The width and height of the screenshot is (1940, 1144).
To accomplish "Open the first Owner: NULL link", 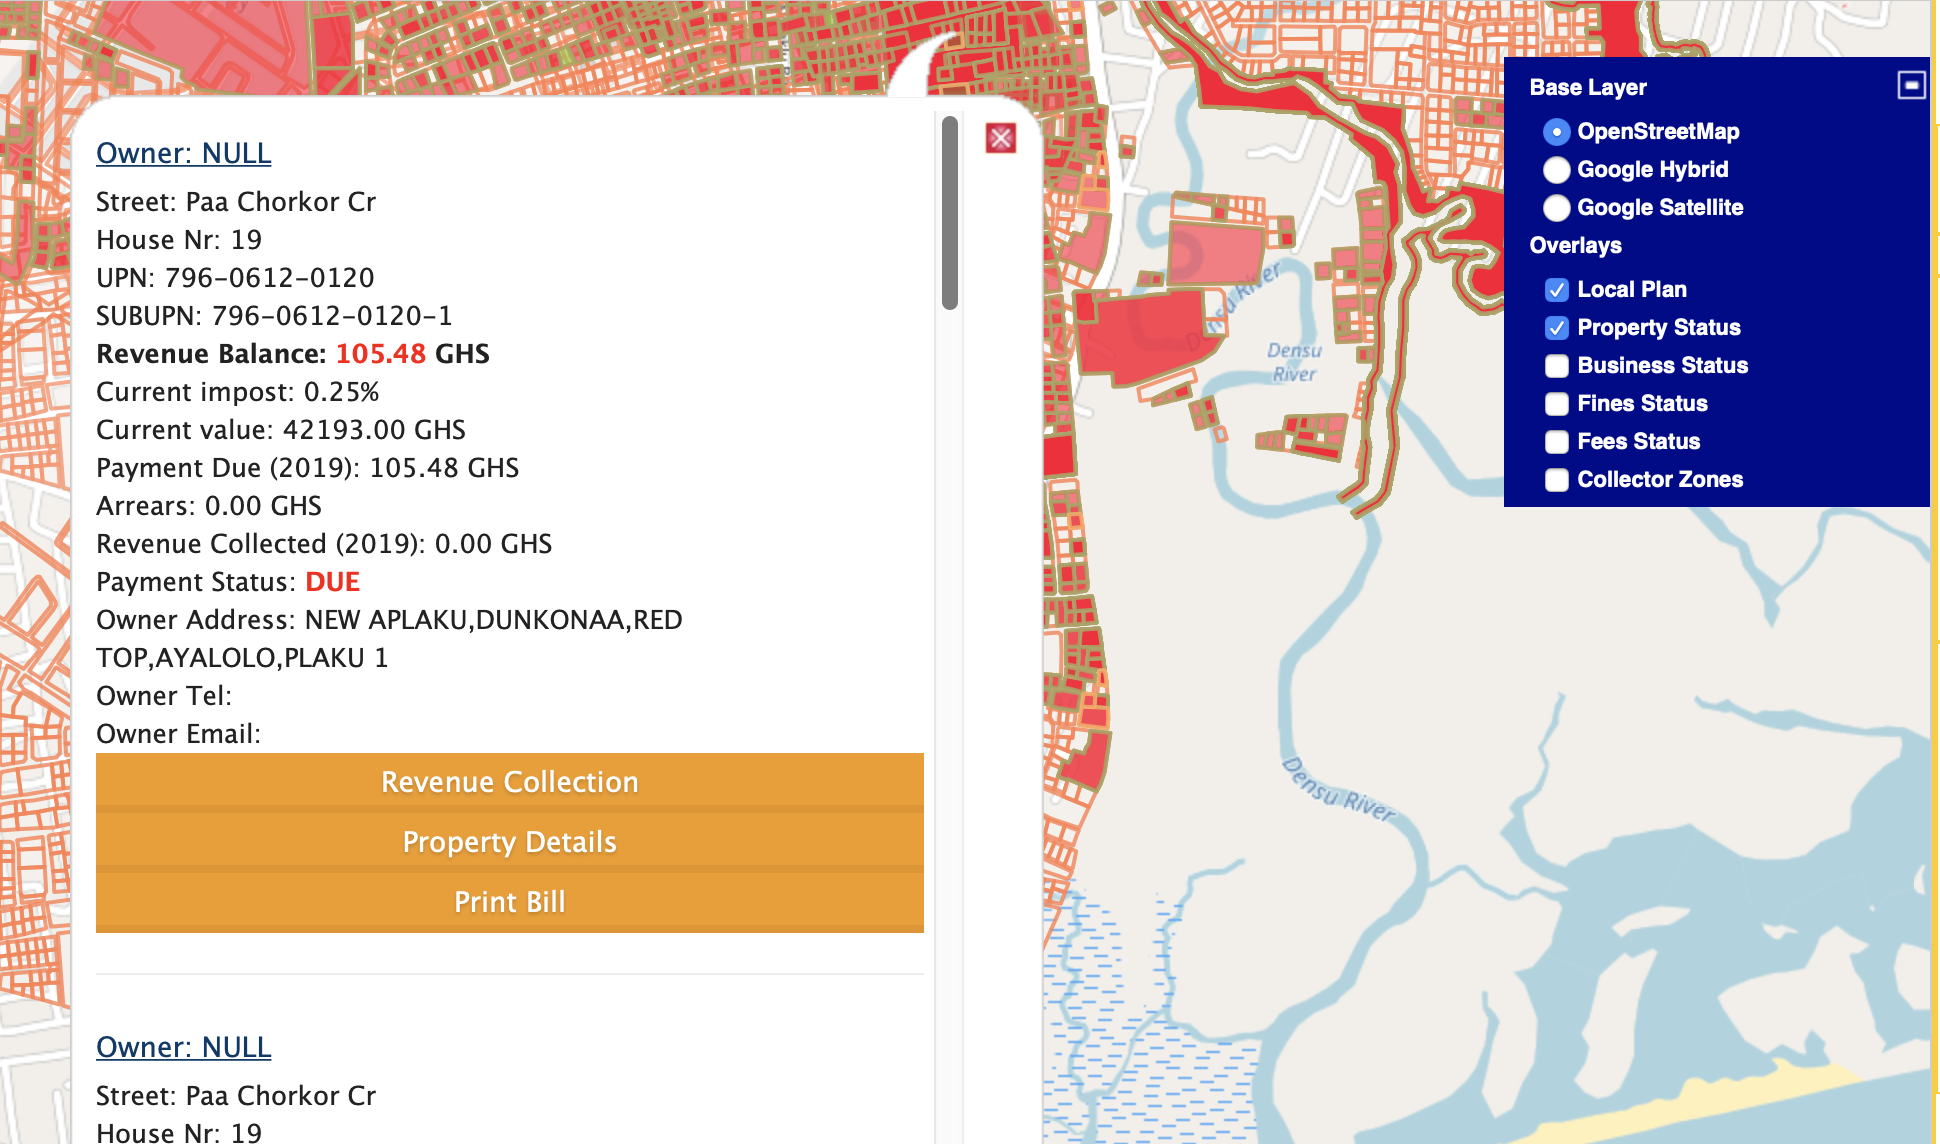I will (x=183, y=153).
